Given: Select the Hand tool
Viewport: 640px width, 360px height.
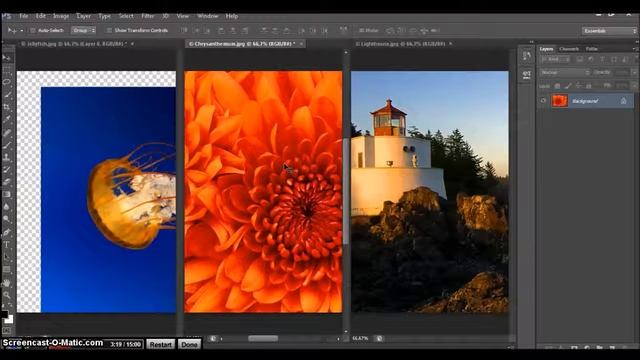Looking at the screenshot, I should [7, 283].
